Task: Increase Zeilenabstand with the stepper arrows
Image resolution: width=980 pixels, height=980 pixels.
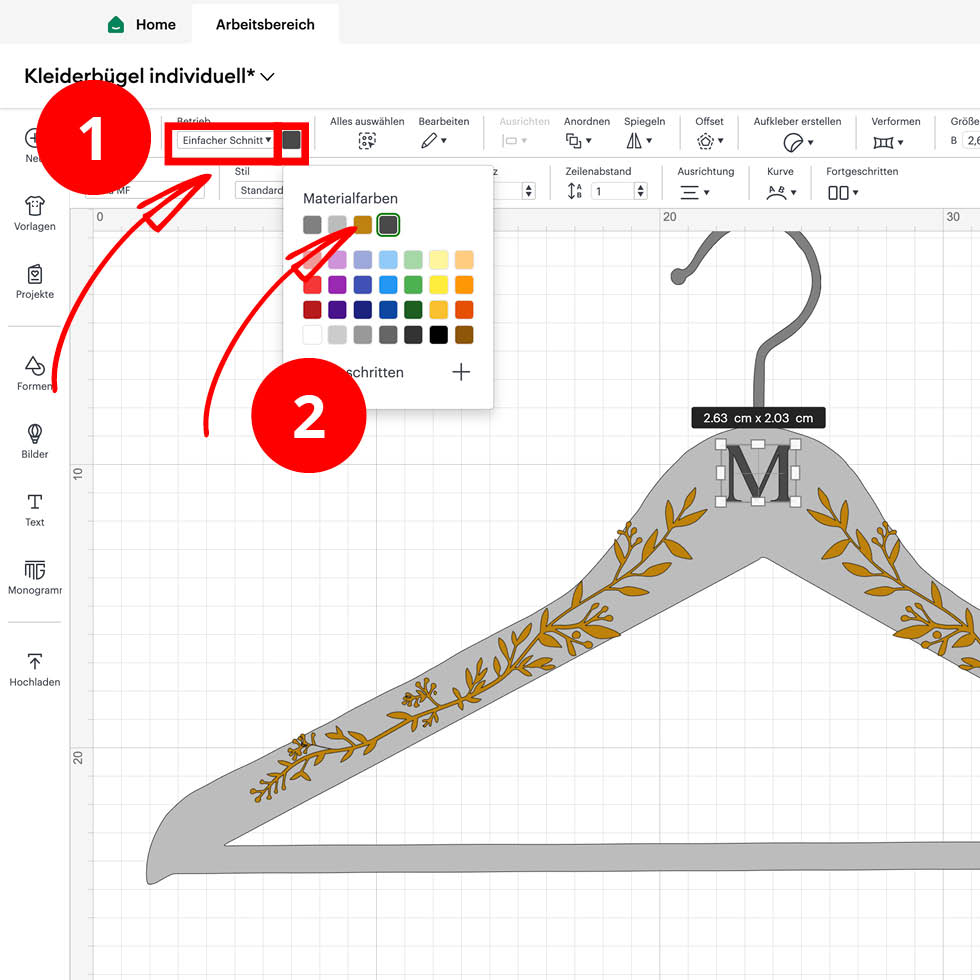Action: tap(641, 187)
